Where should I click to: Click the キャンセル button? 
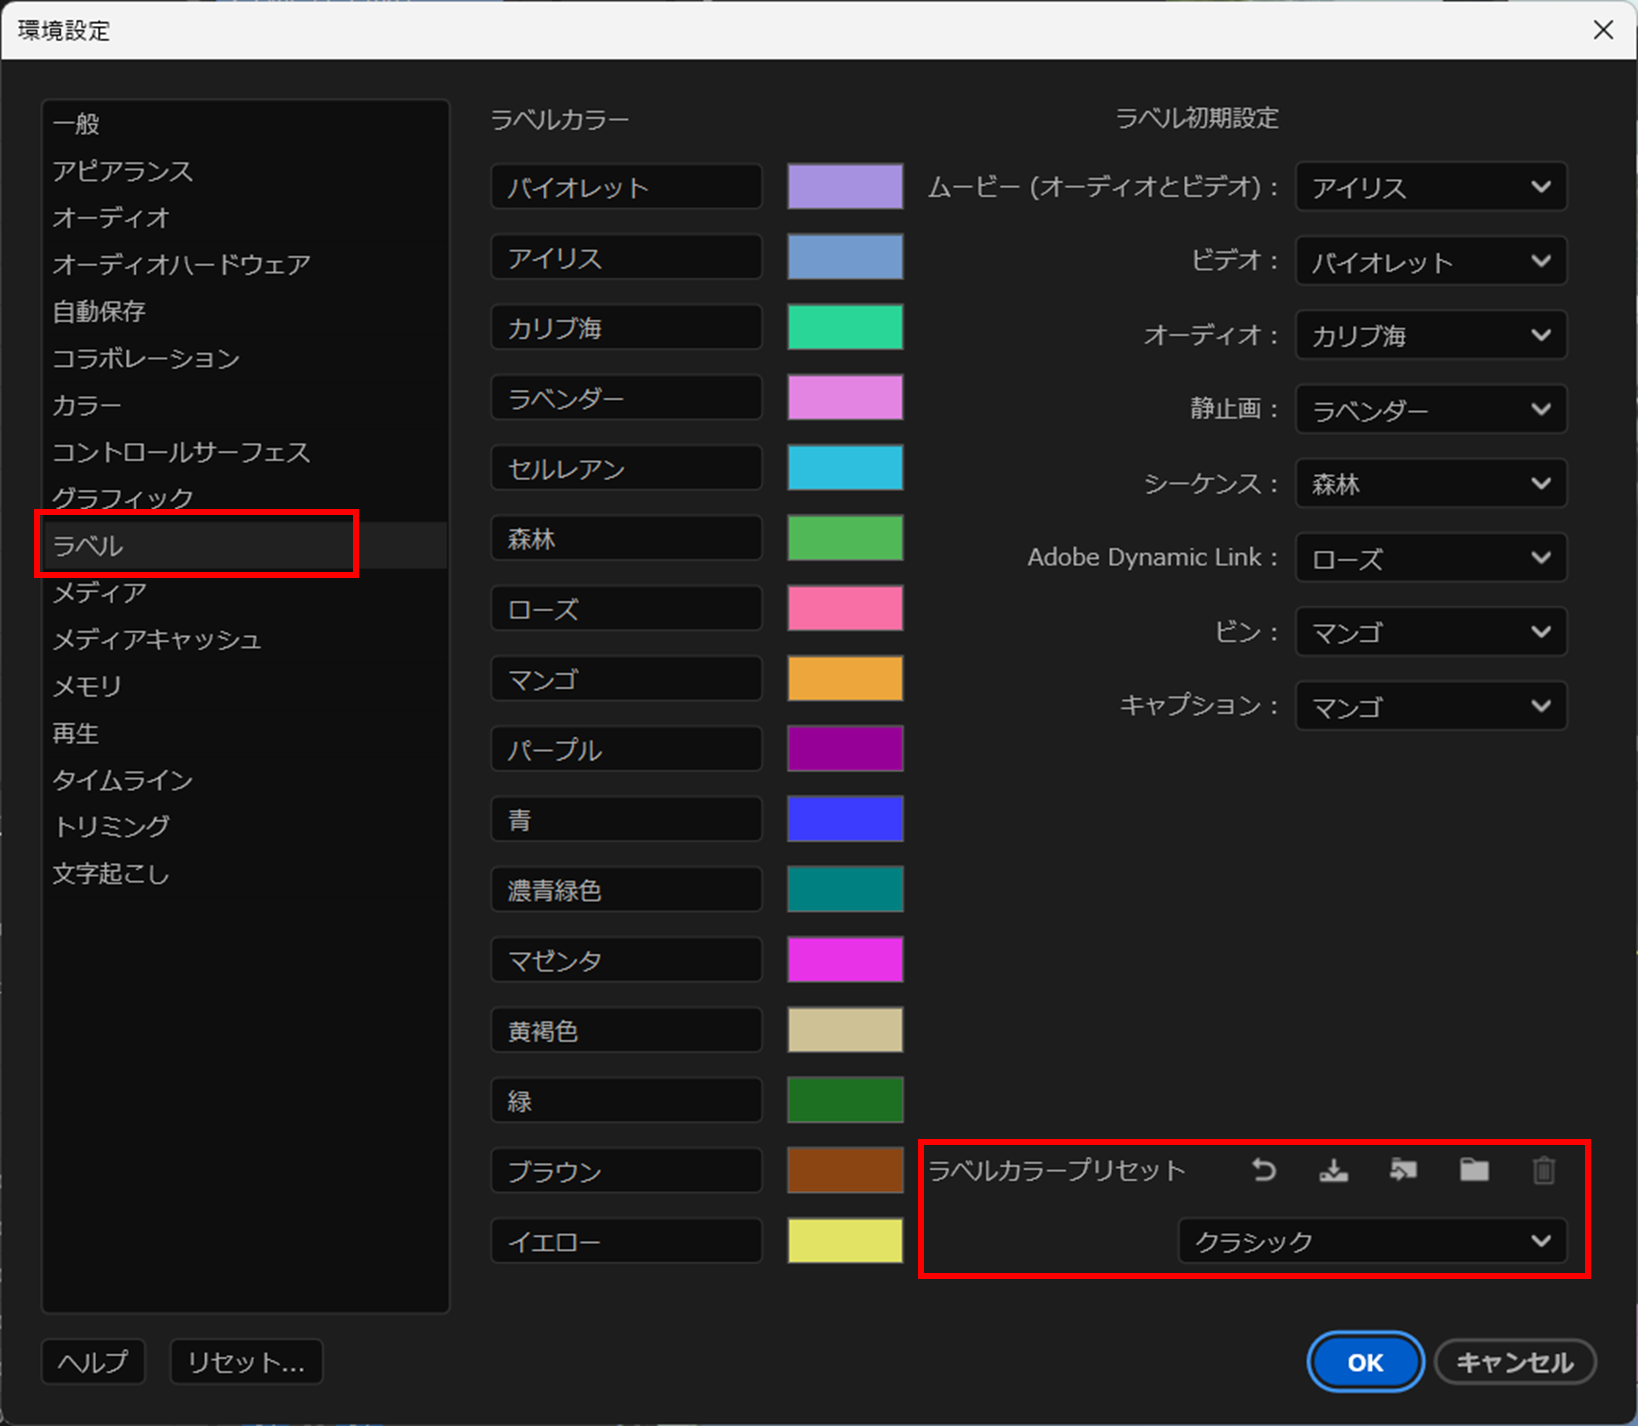[1513, 1361]
